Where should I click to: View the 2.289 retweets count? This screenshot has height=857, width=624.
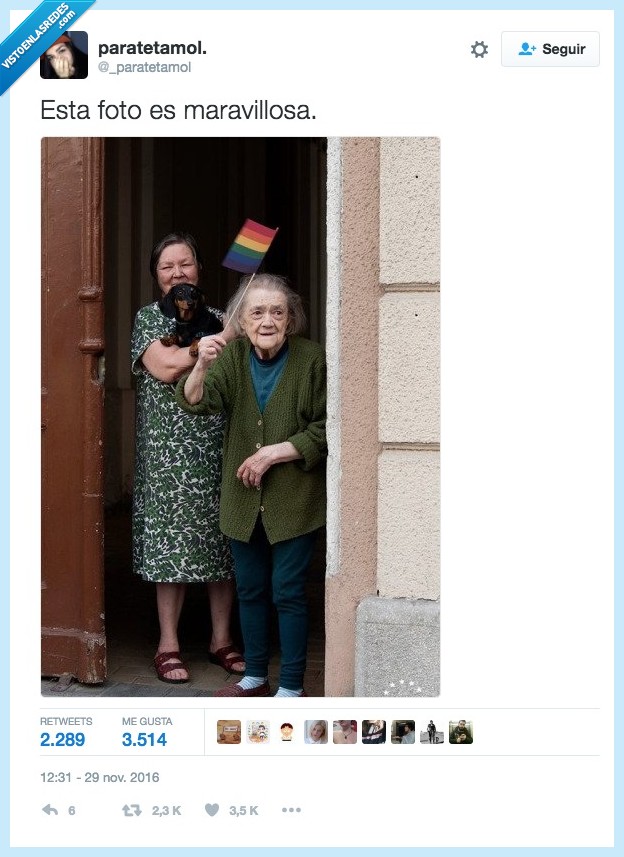(x=62, y=739)
